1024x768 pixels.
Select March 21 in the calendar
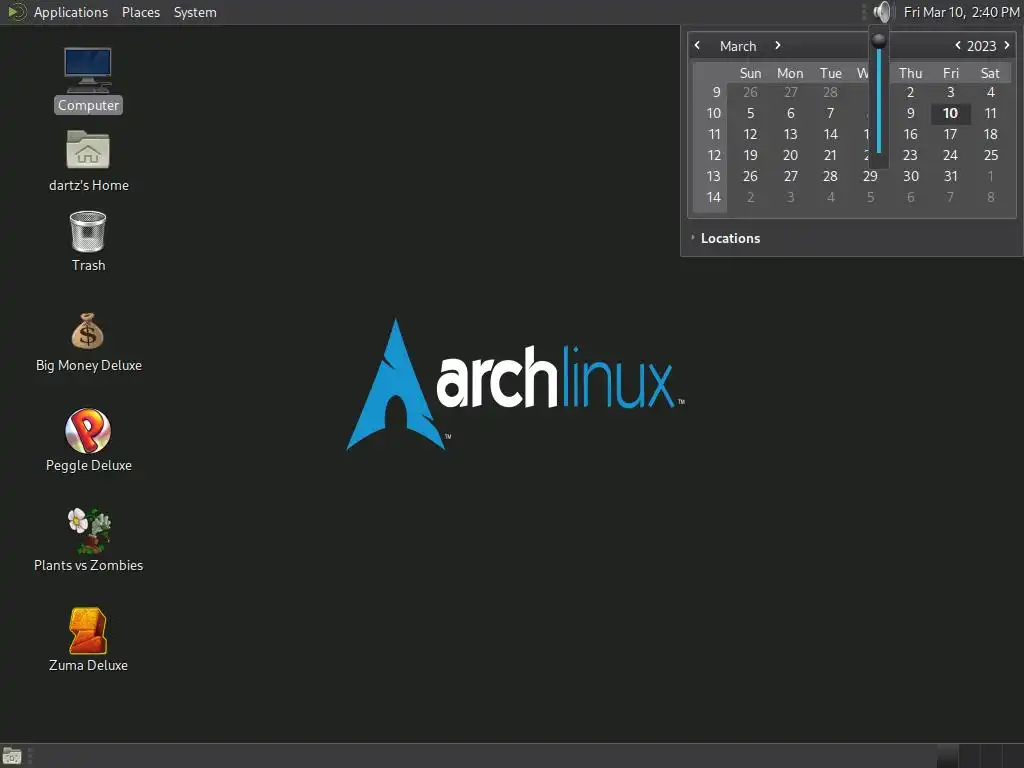coord(830,155)
